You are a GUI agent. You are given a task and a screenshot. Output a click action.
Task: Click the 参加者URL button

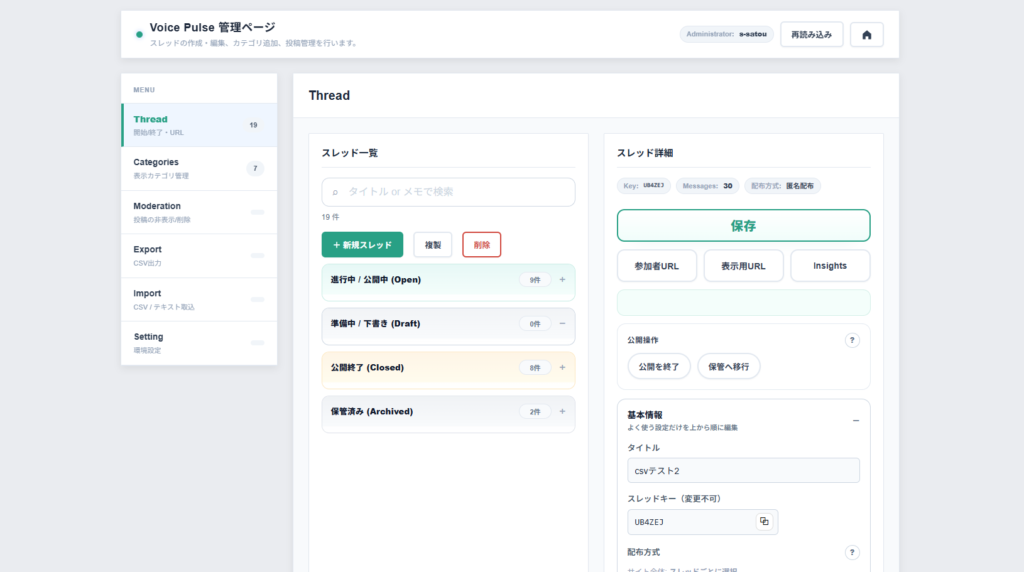[x=656, y=266]
